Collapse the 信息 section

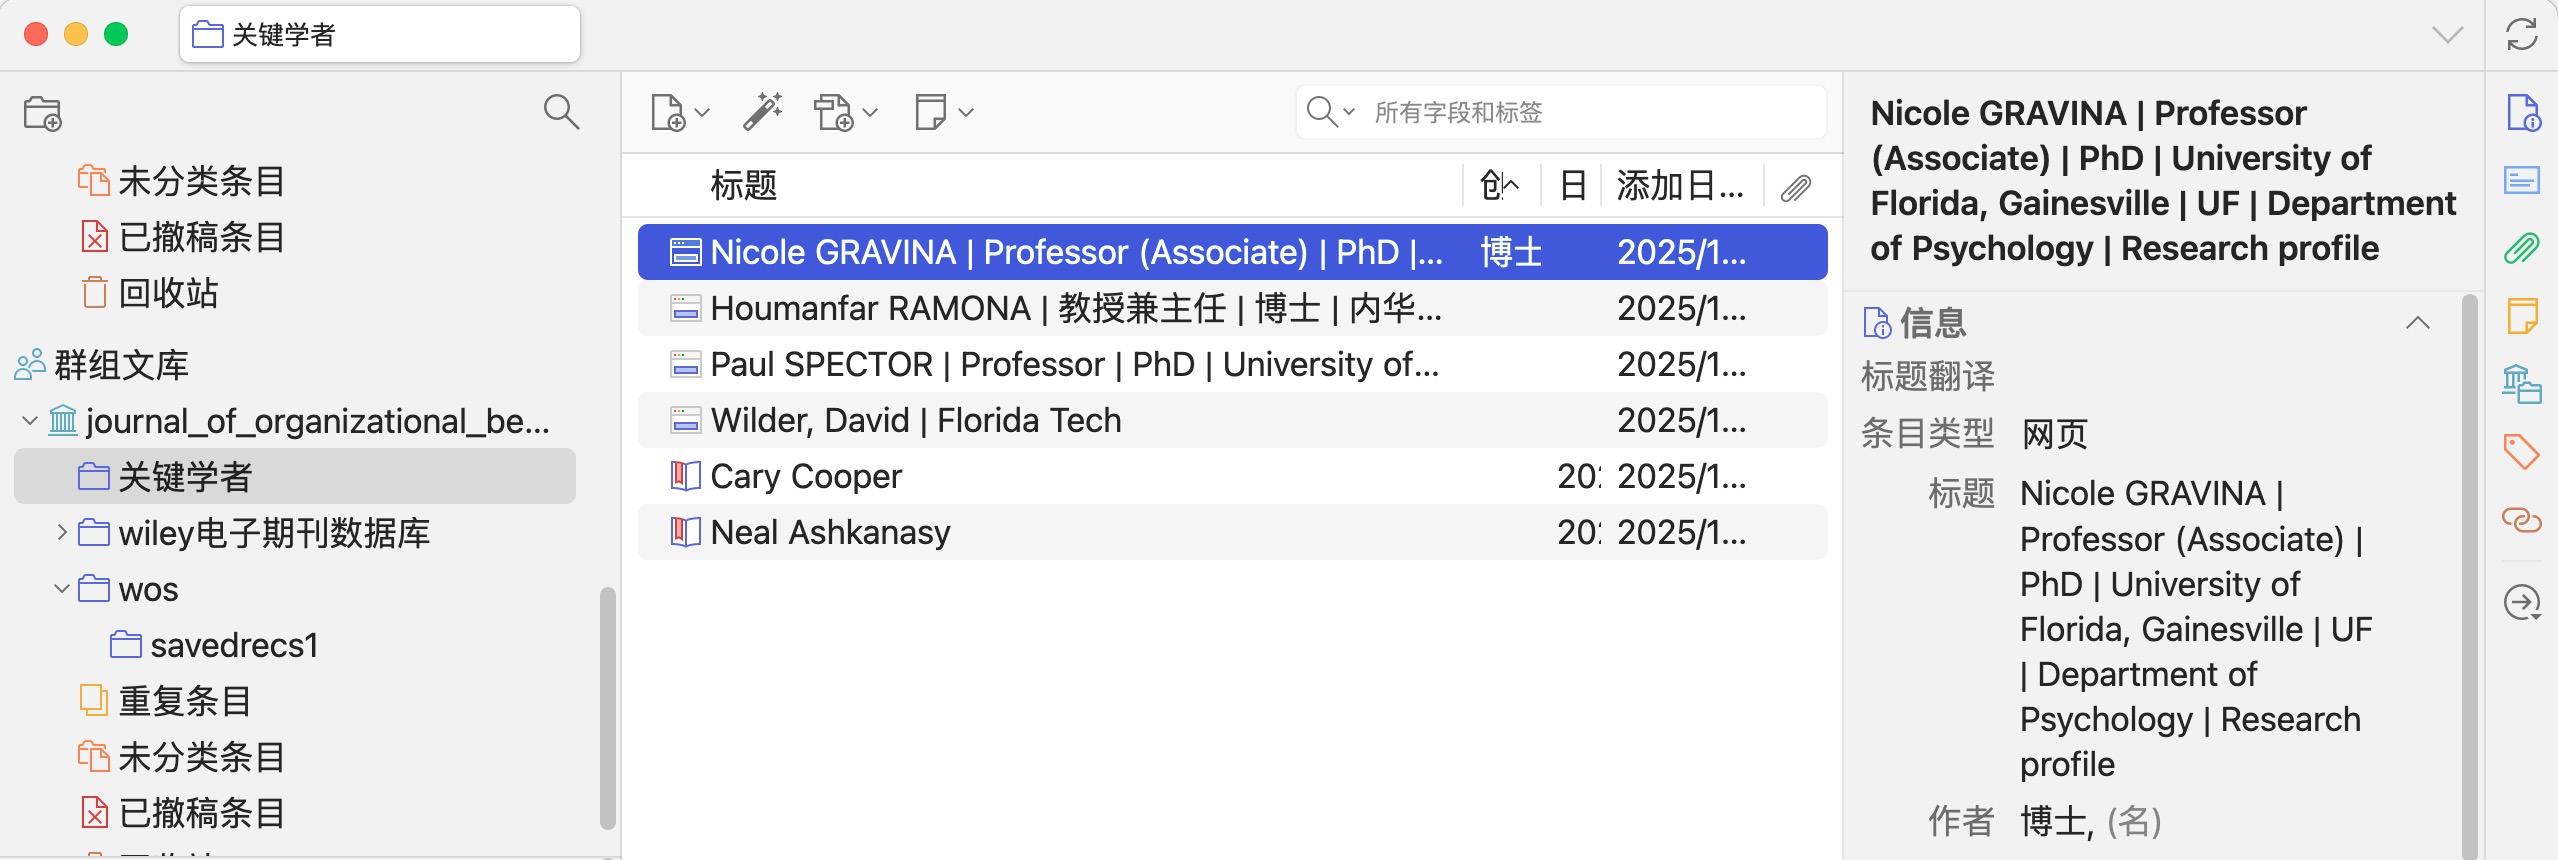2417,323
